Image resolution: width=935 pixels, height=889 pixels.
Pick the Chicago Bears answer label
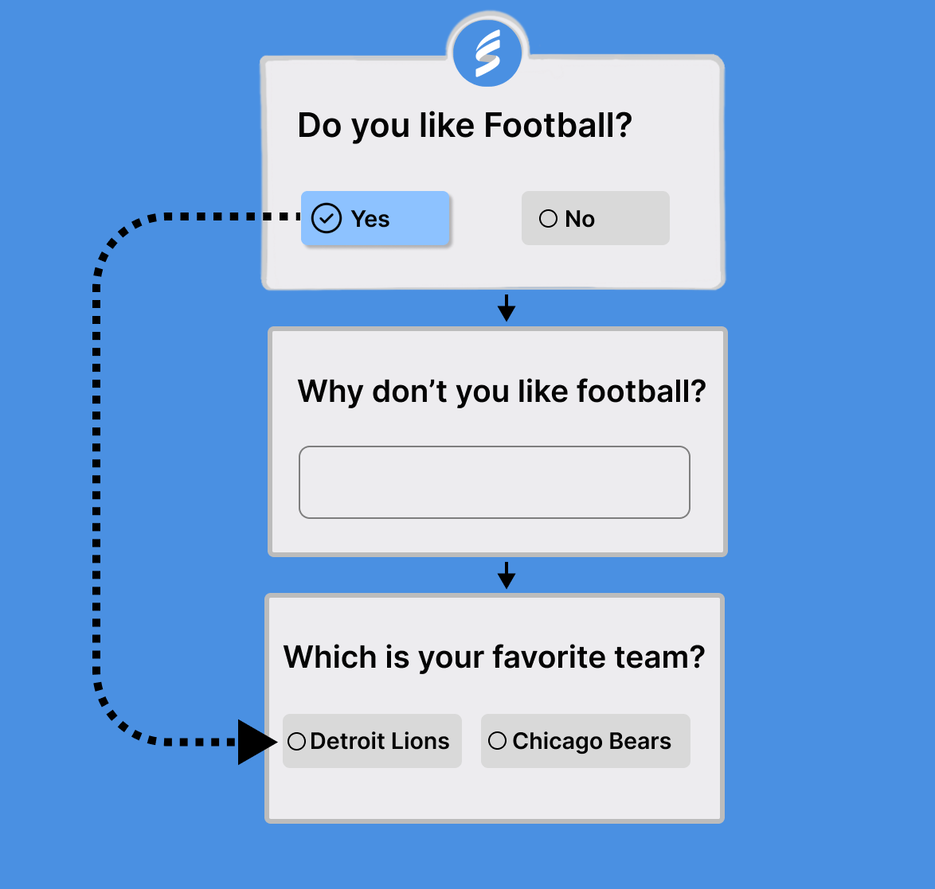tap(591, 742)
